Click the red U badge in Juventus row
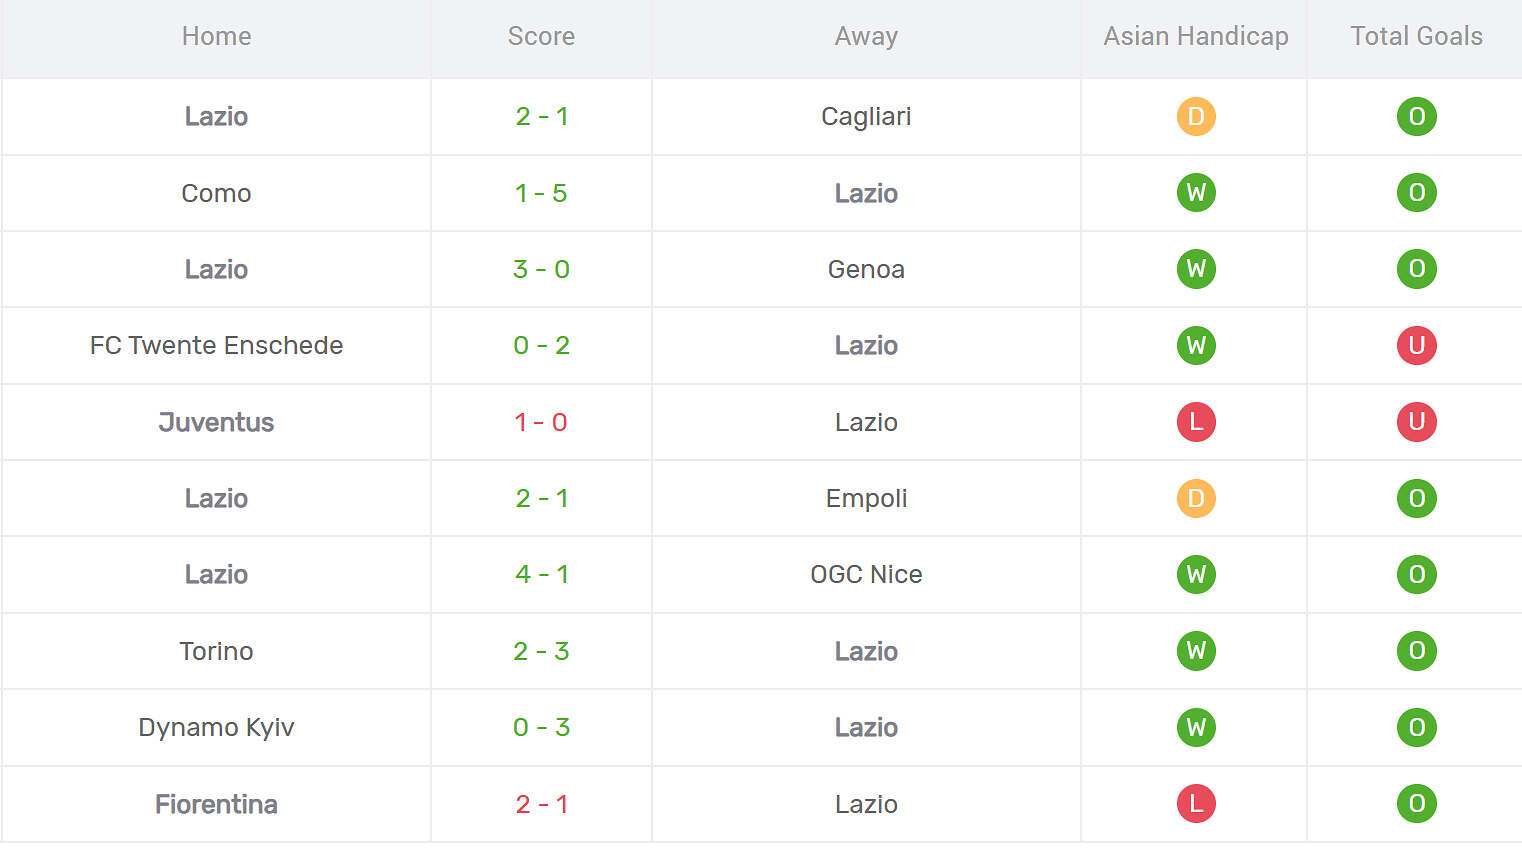 pos(1416,421)
